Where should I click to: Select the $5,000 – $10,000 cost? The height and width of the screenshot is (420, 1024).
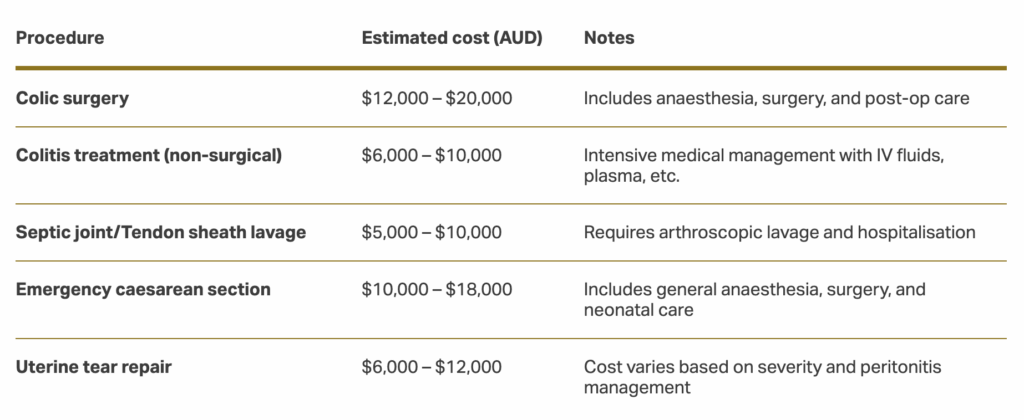[432, 232]
